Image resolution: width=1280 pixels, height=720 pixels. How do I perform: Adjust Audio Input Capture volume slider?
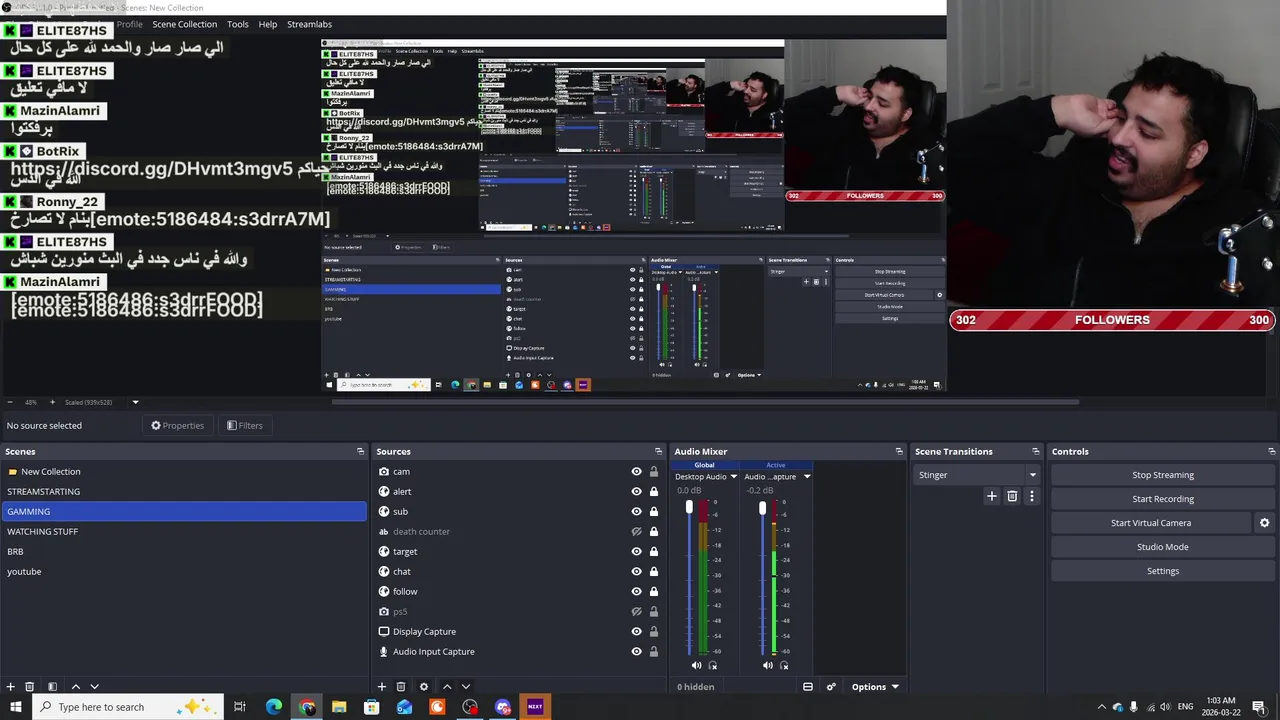[762, 510]
